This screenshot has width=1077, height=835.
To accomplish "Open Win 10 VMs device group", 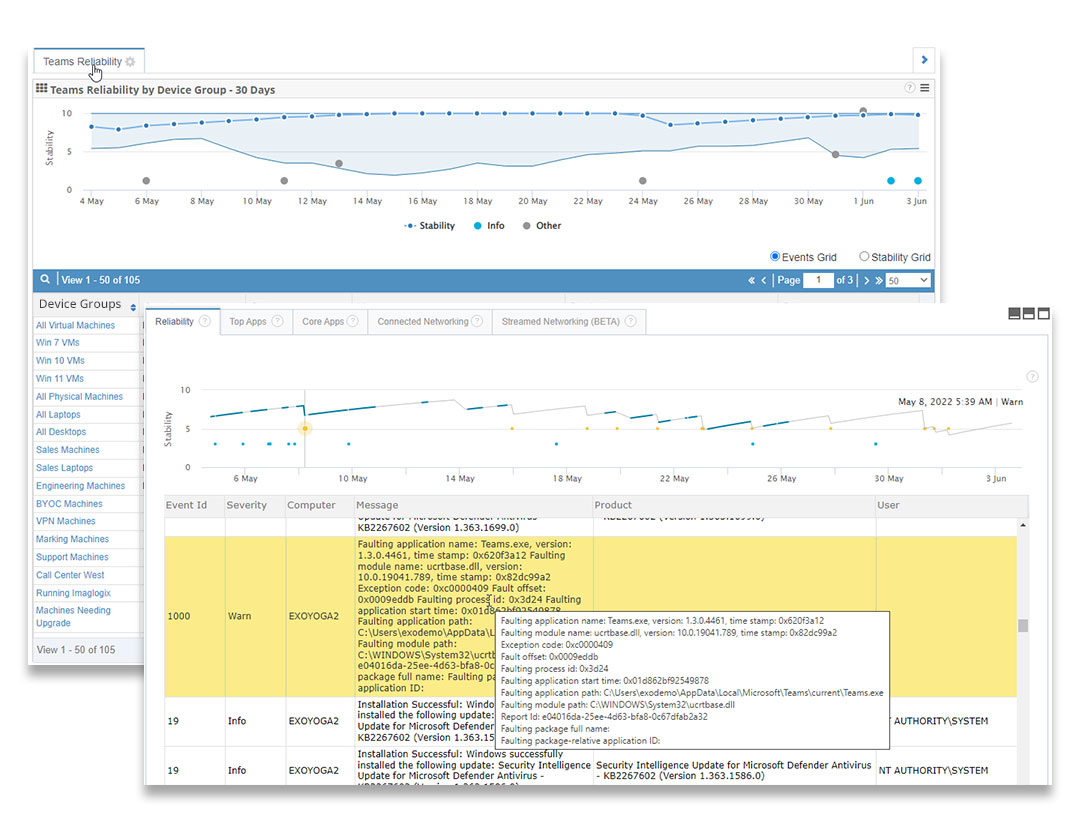I will coord(60,361).
